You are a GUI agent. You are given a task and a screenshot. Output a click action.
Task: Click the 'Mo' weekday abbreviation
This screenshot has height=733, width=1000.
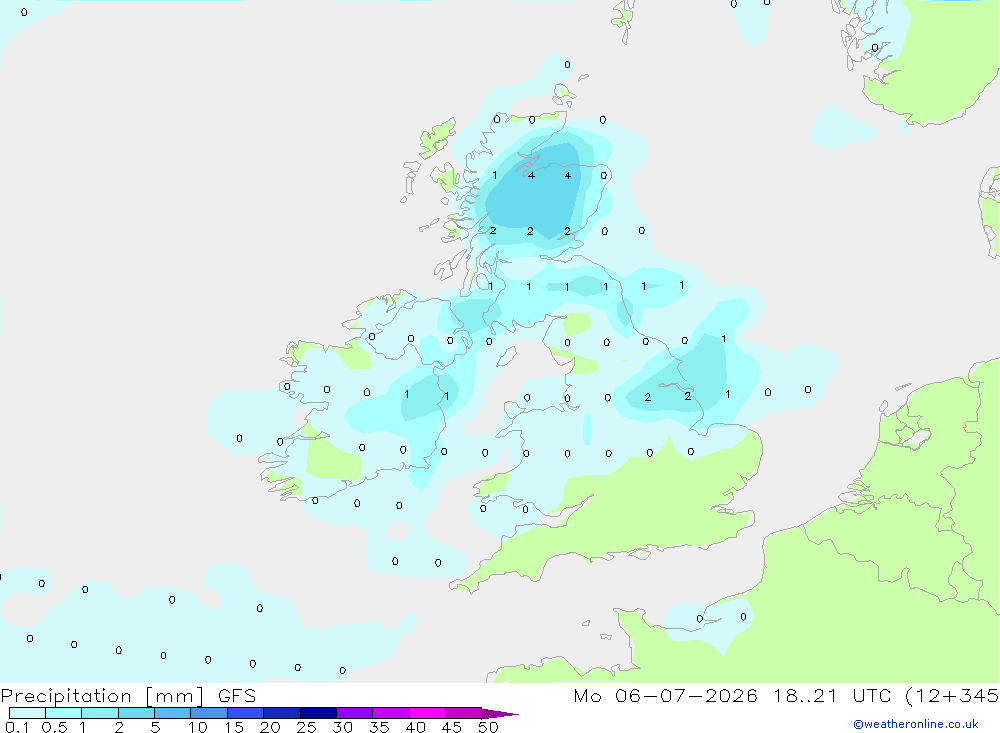tap(587, 695)
